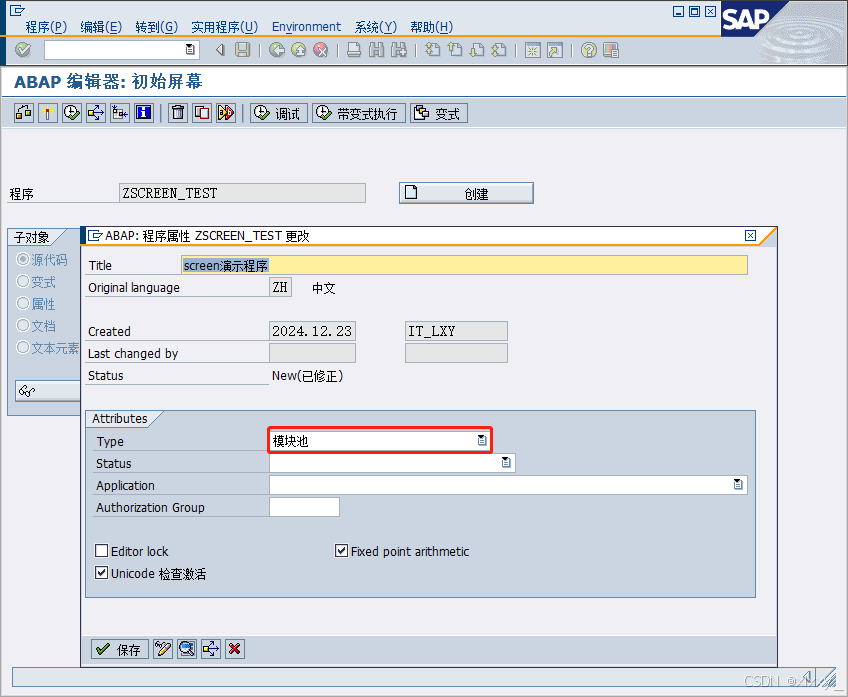Click the 变式 button in the application toolbar
The height and width of the screenshot is (697, 848).
pos(439,113)
